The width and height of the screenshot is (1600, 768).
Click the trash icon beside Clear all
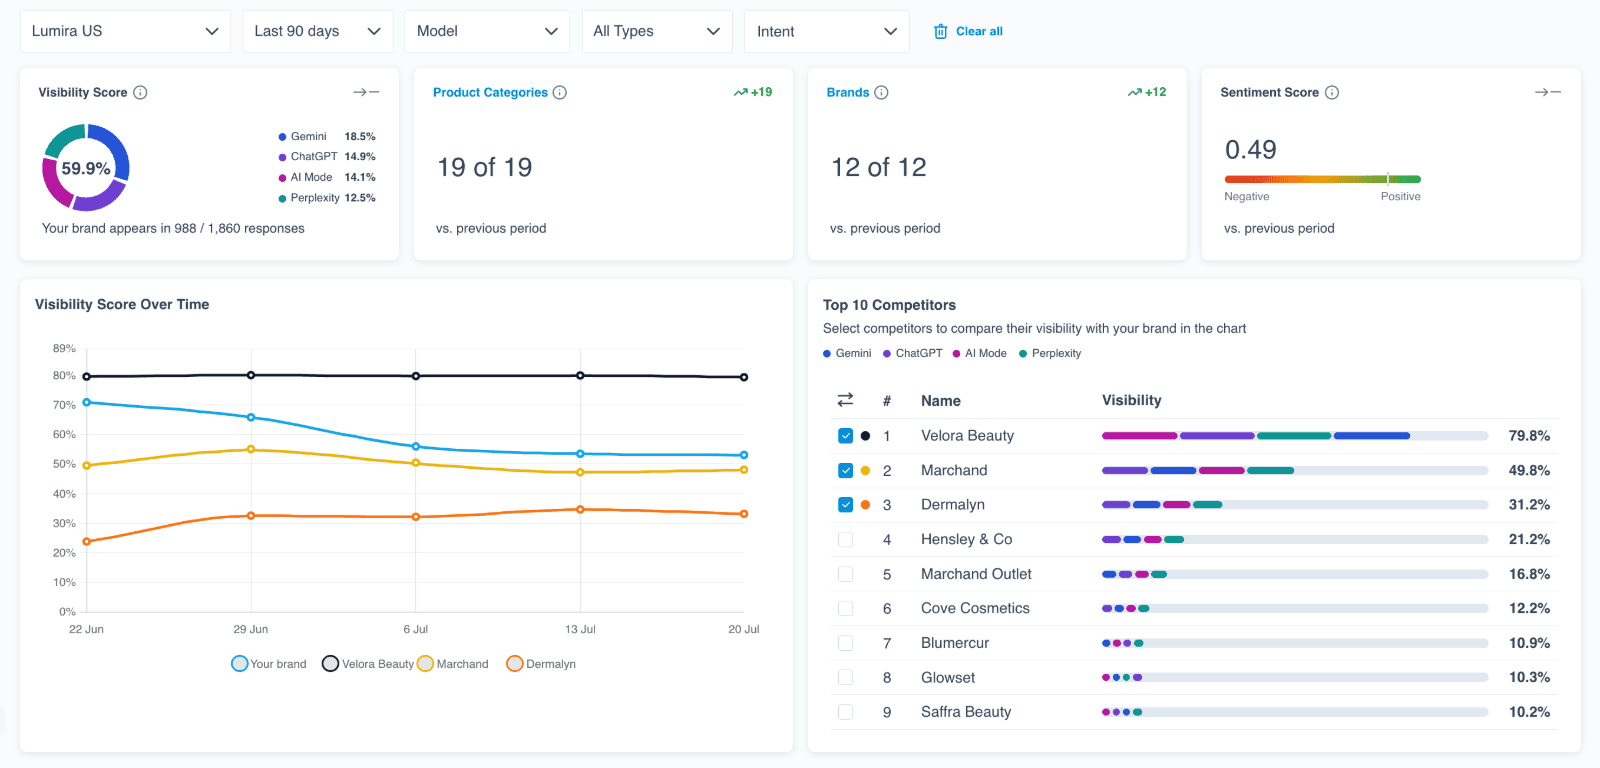click(940, 31)
